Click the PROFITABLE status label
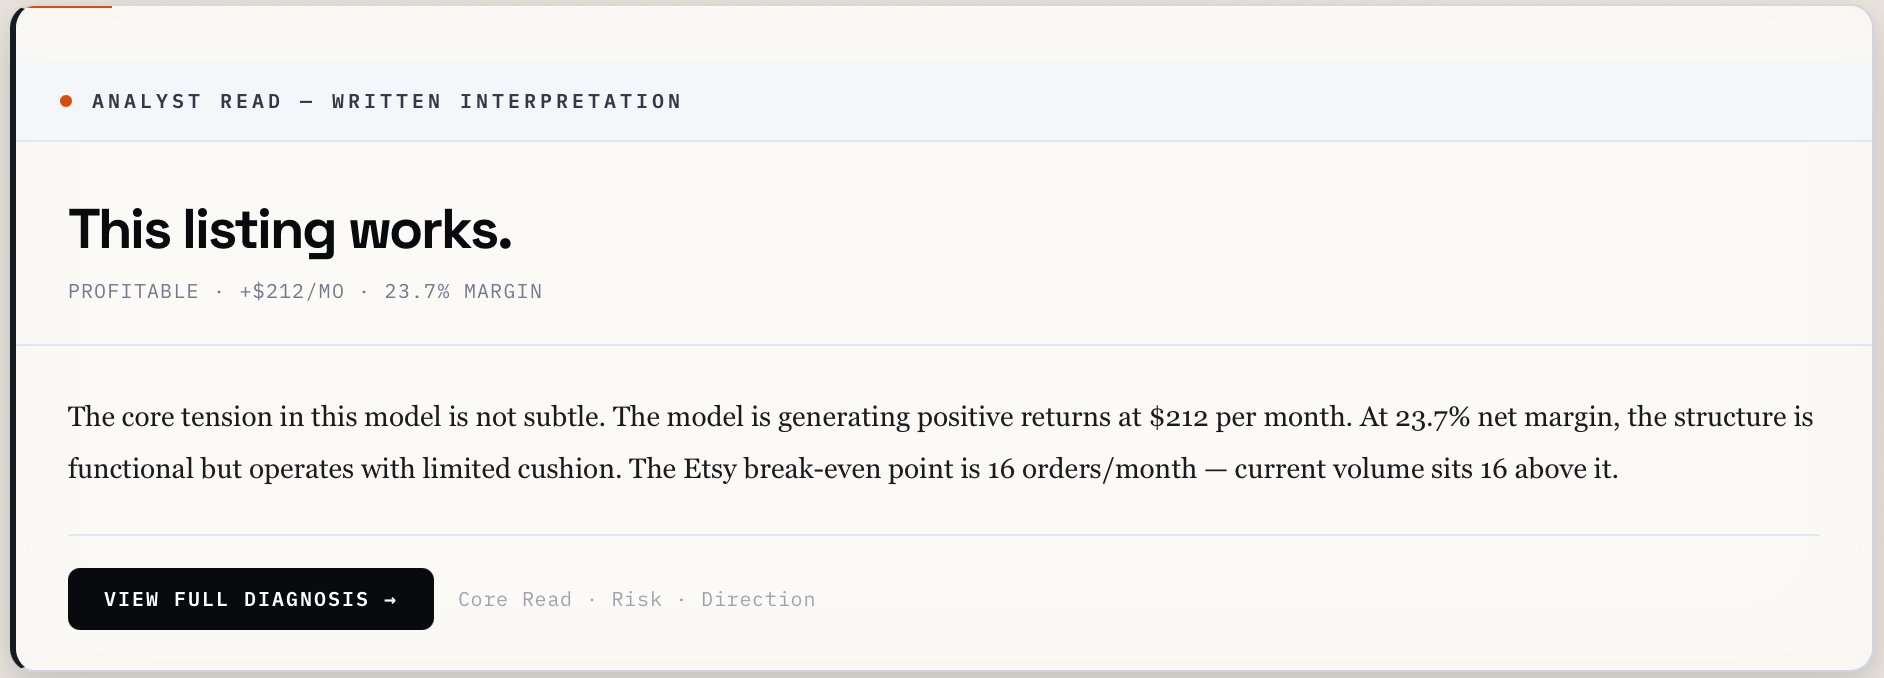 (133, 291)
